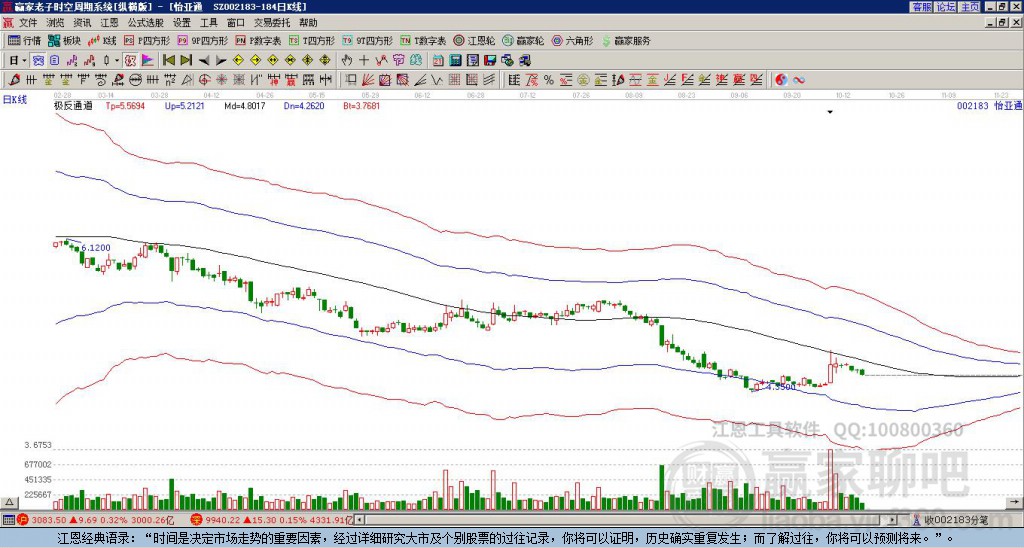
Task: Click the save floppy disk icon
Action: pos(490,61)
